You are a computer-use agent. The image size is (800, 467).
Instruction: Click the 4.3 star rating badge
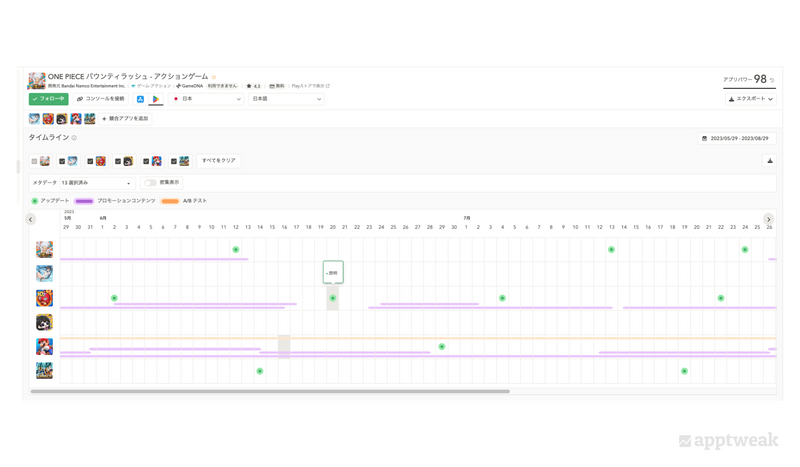pos(253,86)
